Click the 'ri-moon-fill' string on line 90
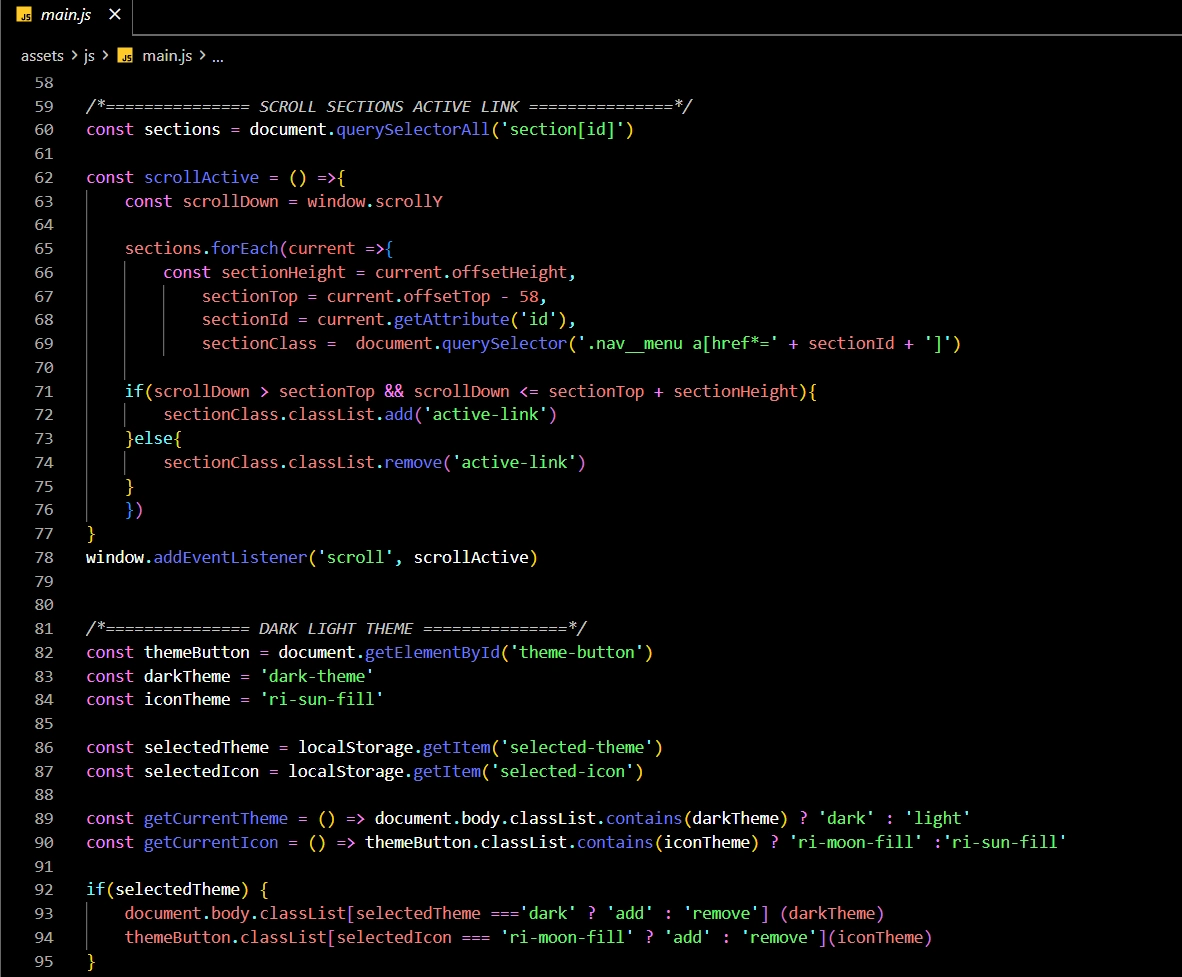1182x977 pixels. (x=855, y=843)
